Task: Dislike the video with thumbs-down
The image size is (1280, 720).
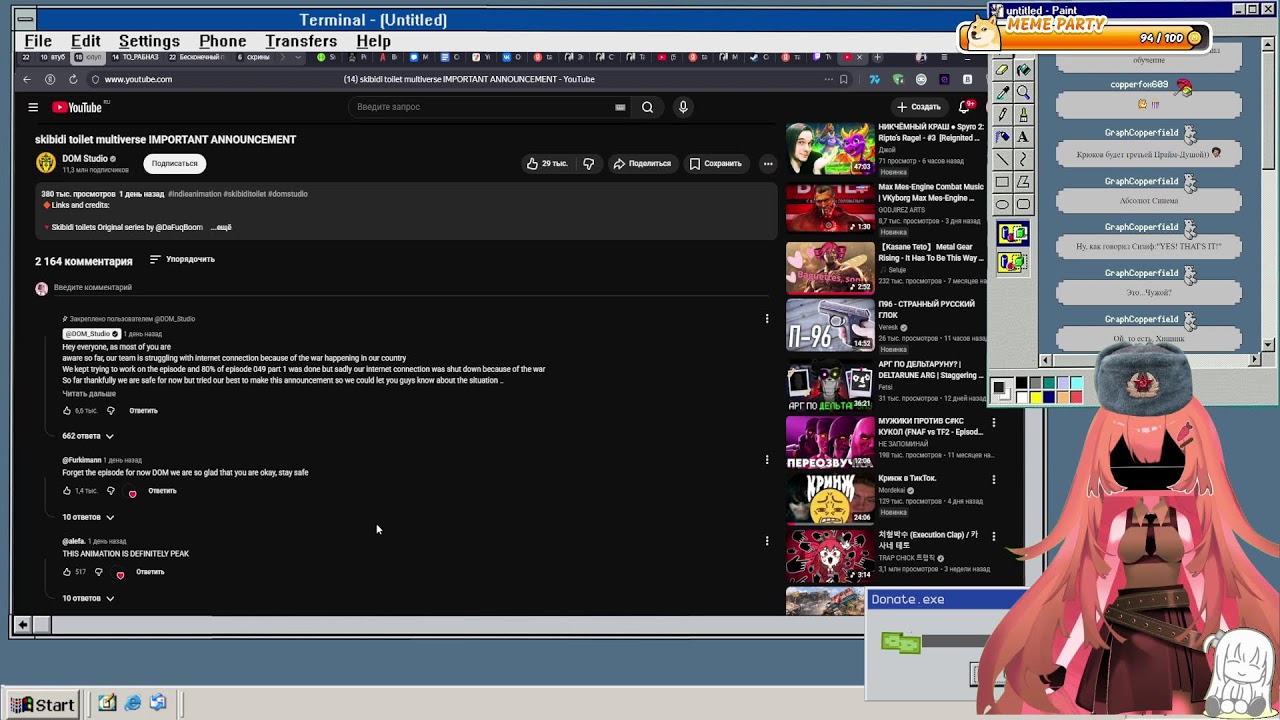Action: [x=588, y=163]
